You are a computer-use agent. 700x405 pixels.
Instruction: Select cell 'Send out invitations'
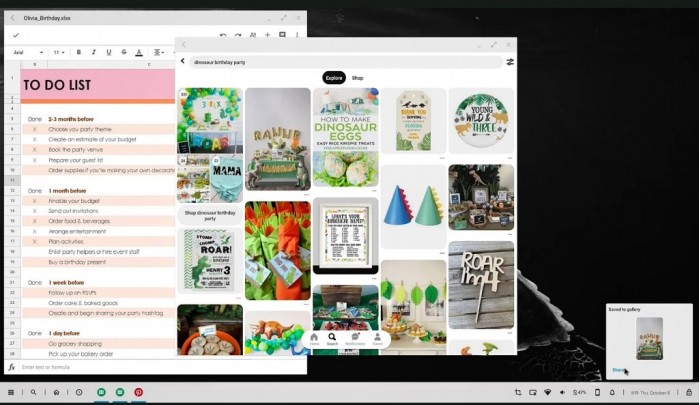tap(73, 211)
